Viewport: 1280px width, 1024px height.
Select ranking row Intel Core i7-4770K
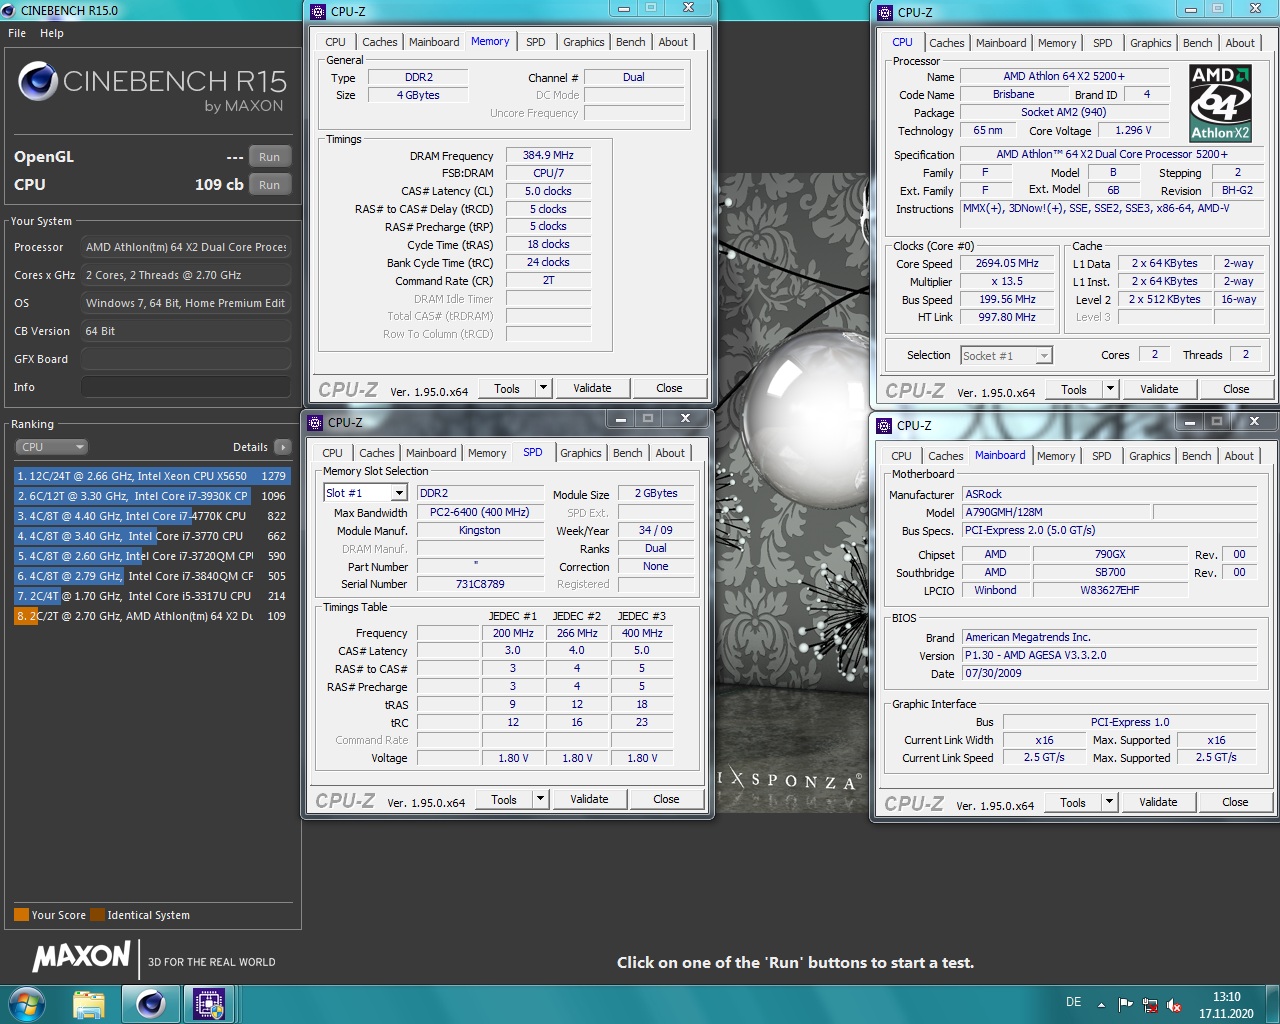tap(152, 516)
